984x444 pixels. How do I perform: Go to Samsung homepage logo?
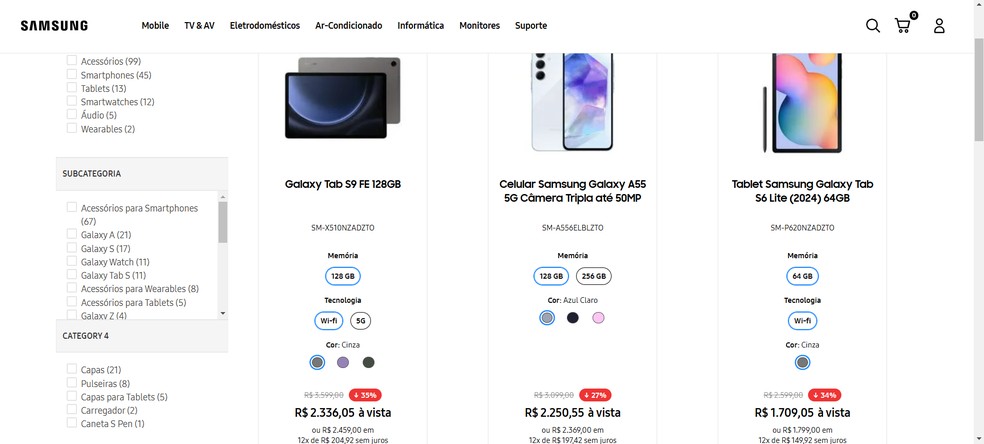54,26
